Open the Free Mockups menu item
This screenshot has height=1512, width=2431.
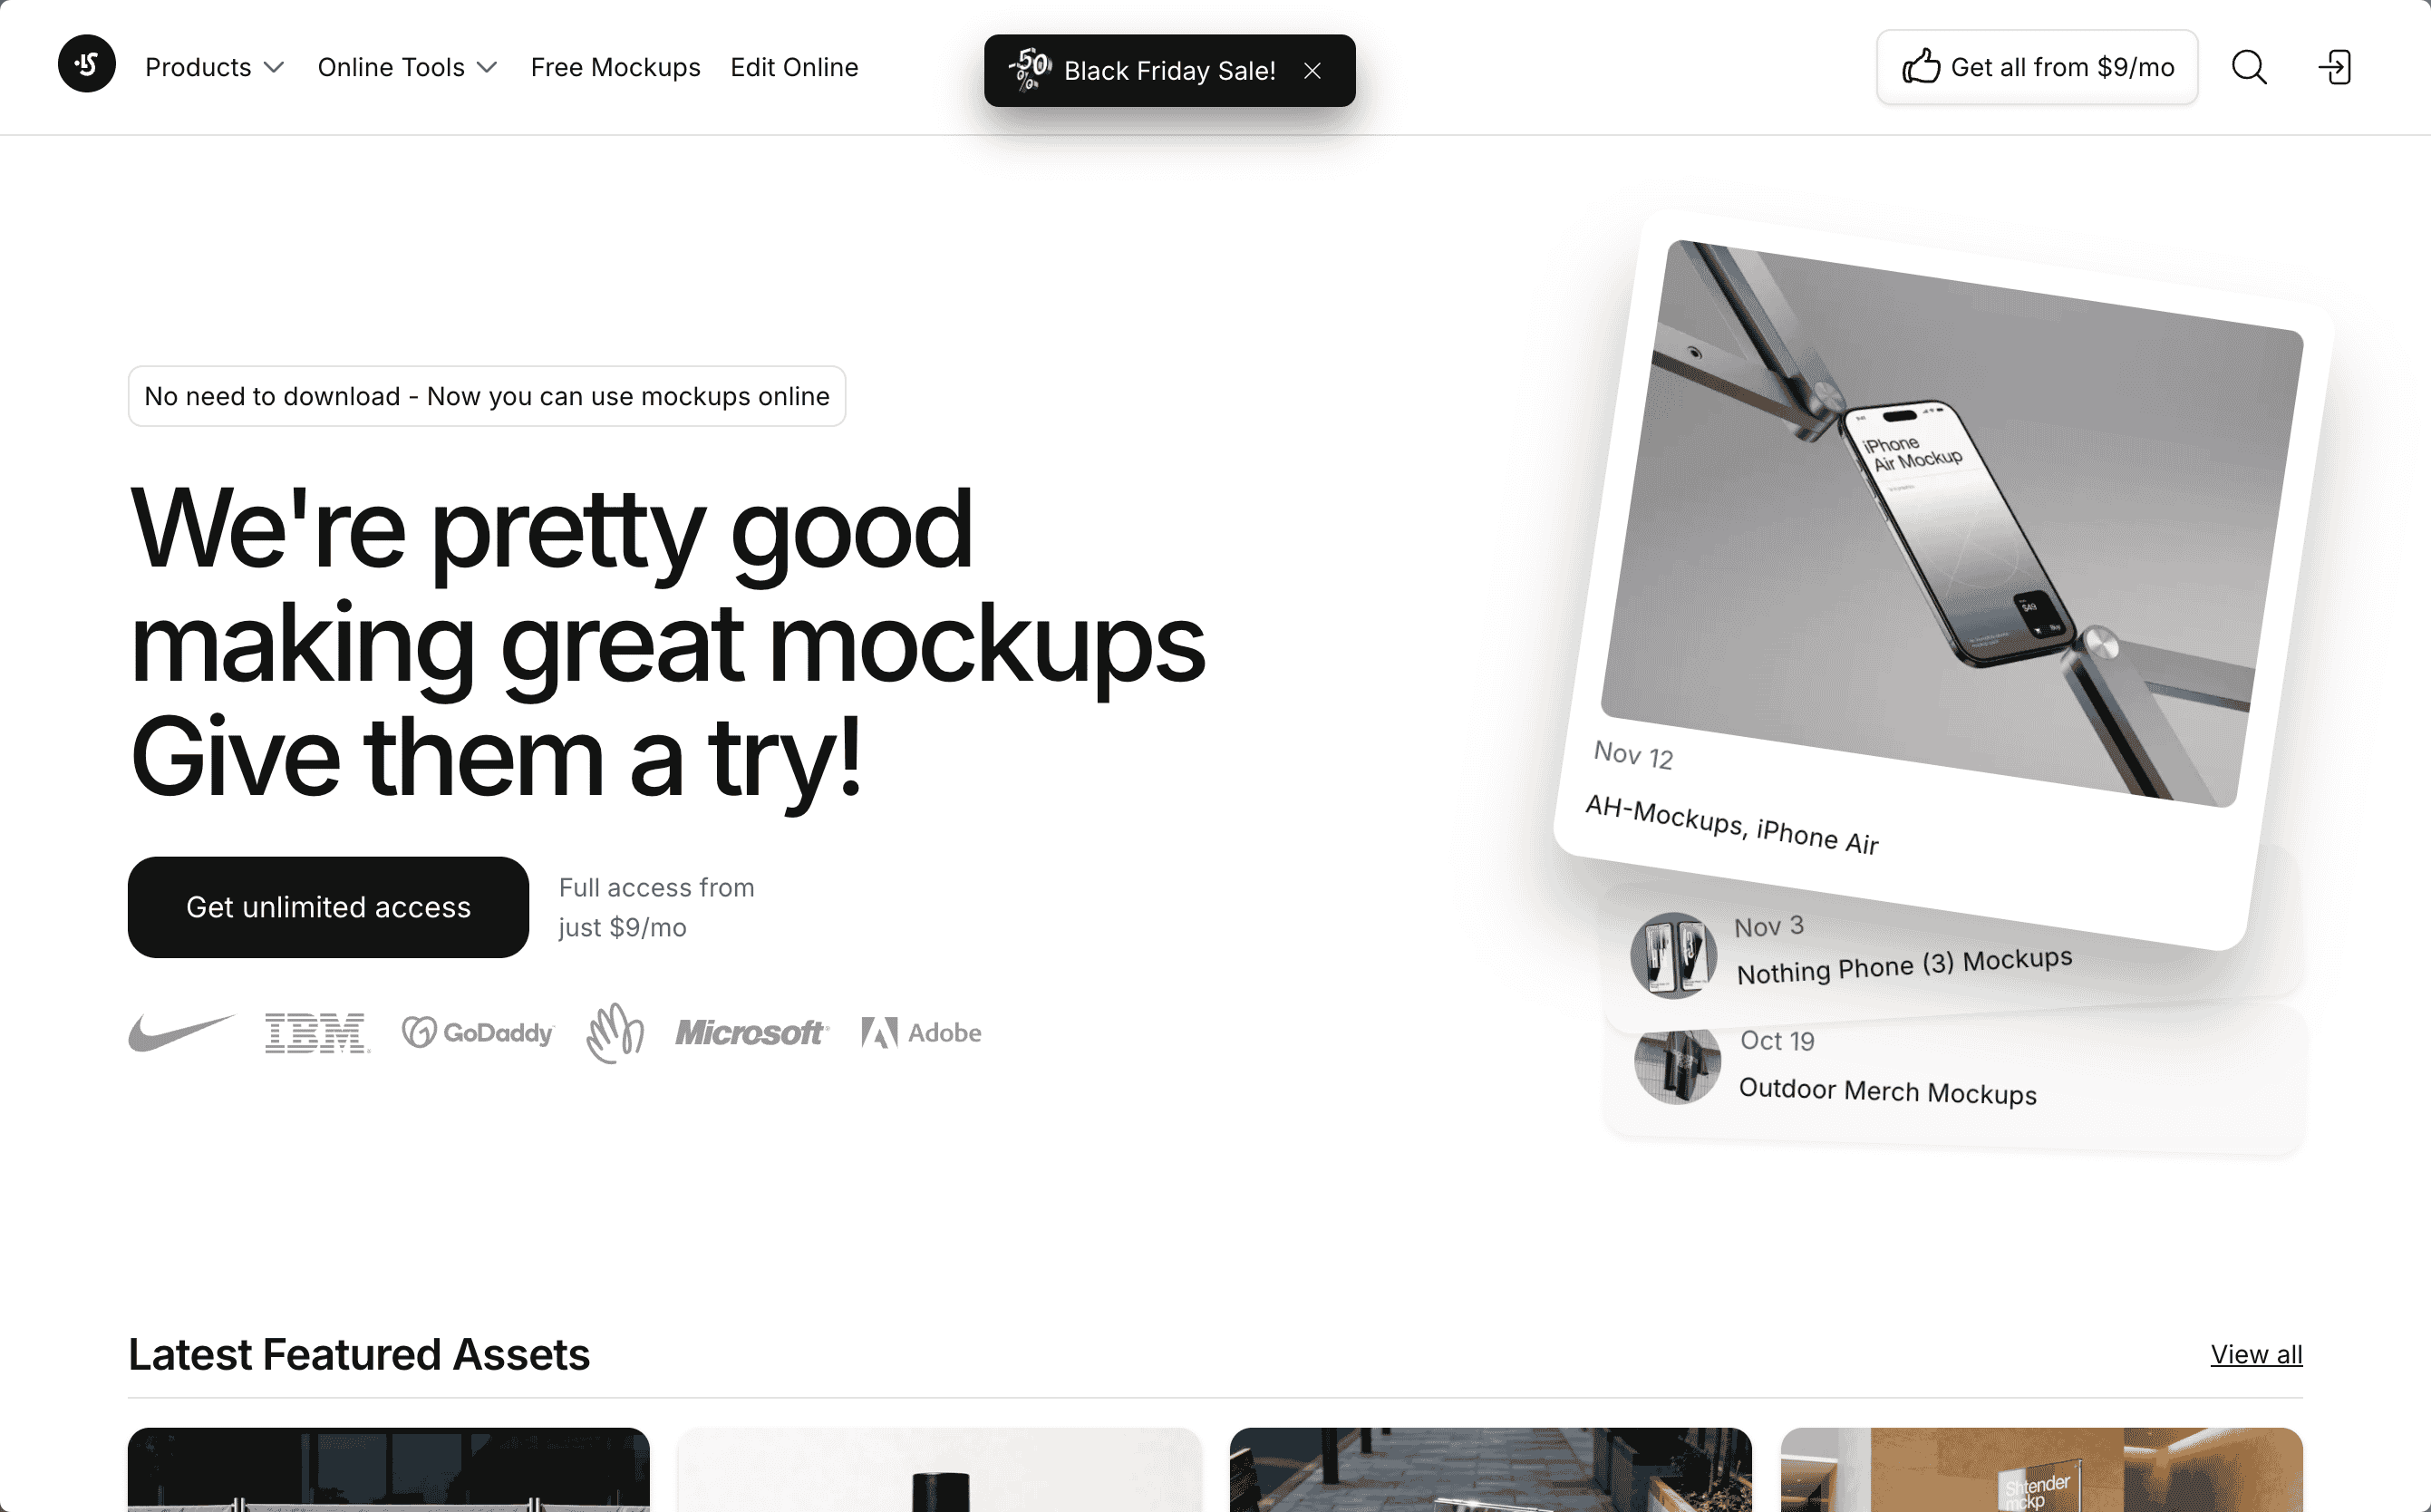pos(616,67)
